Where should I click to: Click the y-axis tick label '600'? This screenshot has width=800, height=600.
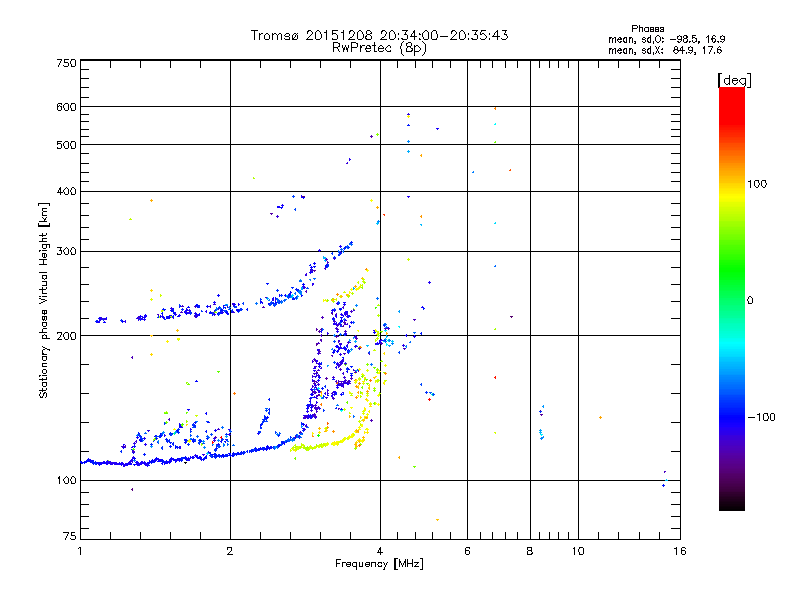[66, 107]
